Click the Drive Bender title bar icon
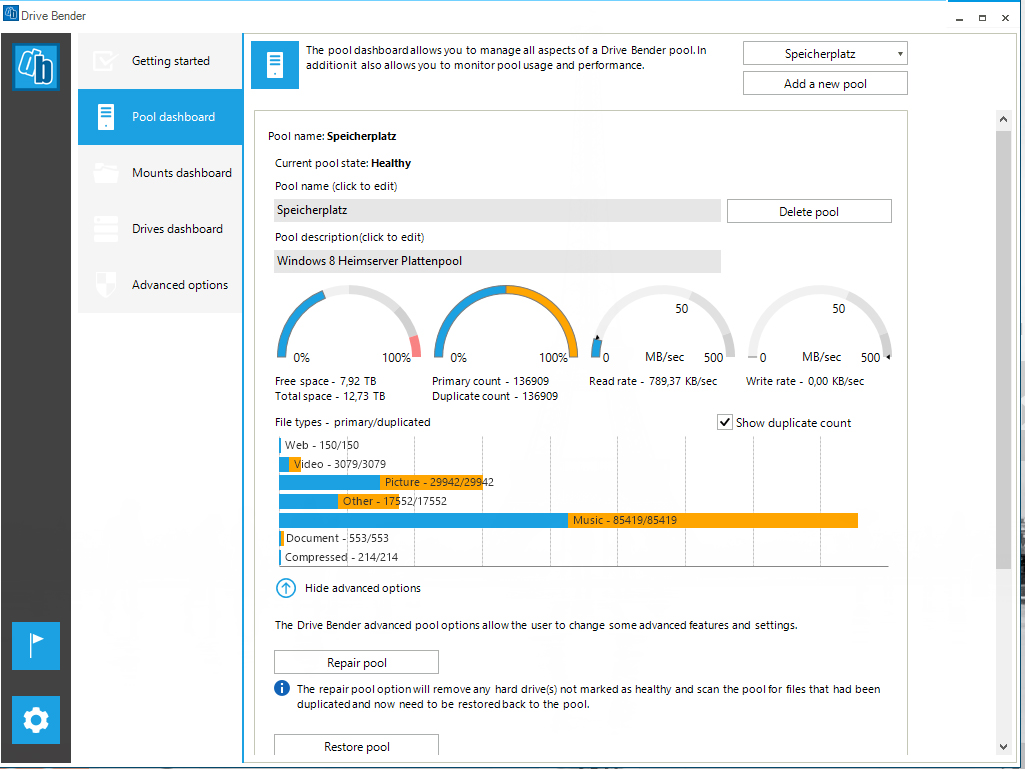The width and height of the screenshot is (1025, 769). coord(10,14)
